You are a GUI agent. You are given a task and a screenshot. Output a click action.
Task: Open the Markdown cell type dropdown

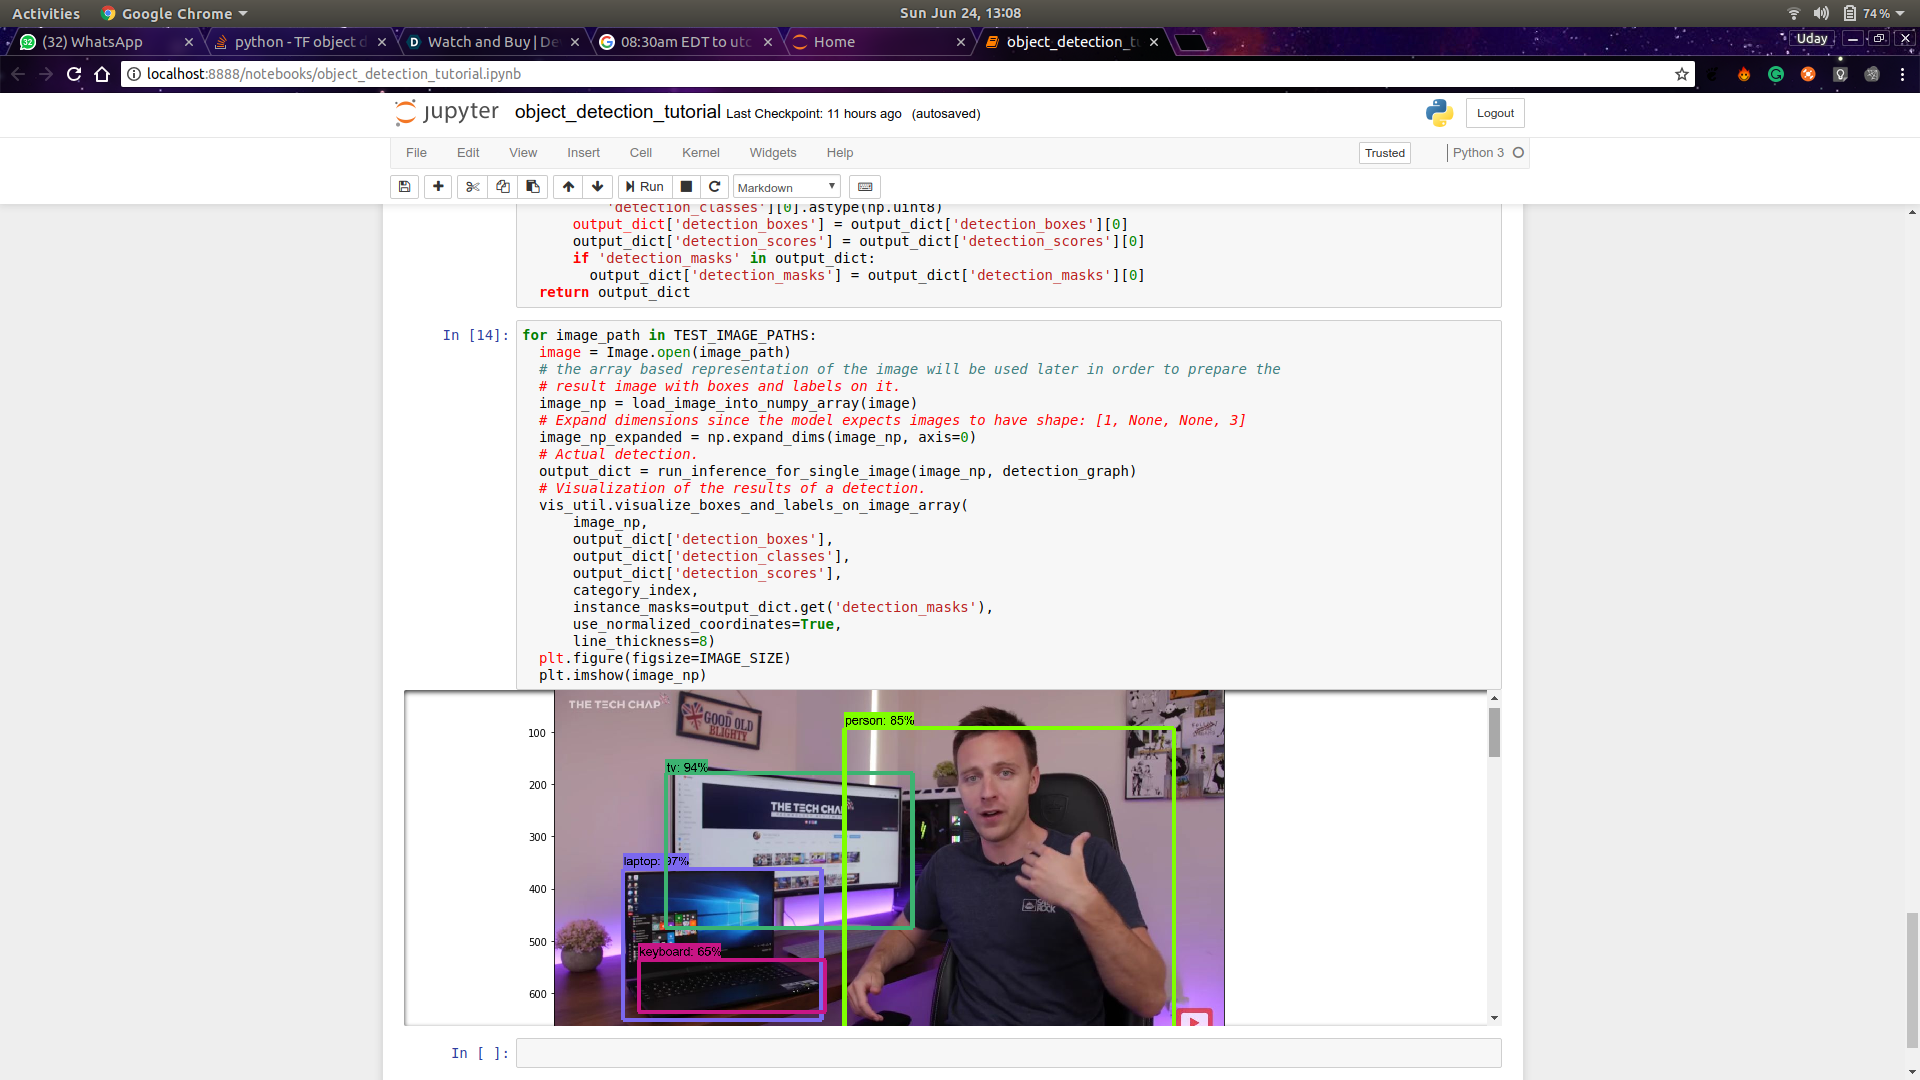[787, 187]
